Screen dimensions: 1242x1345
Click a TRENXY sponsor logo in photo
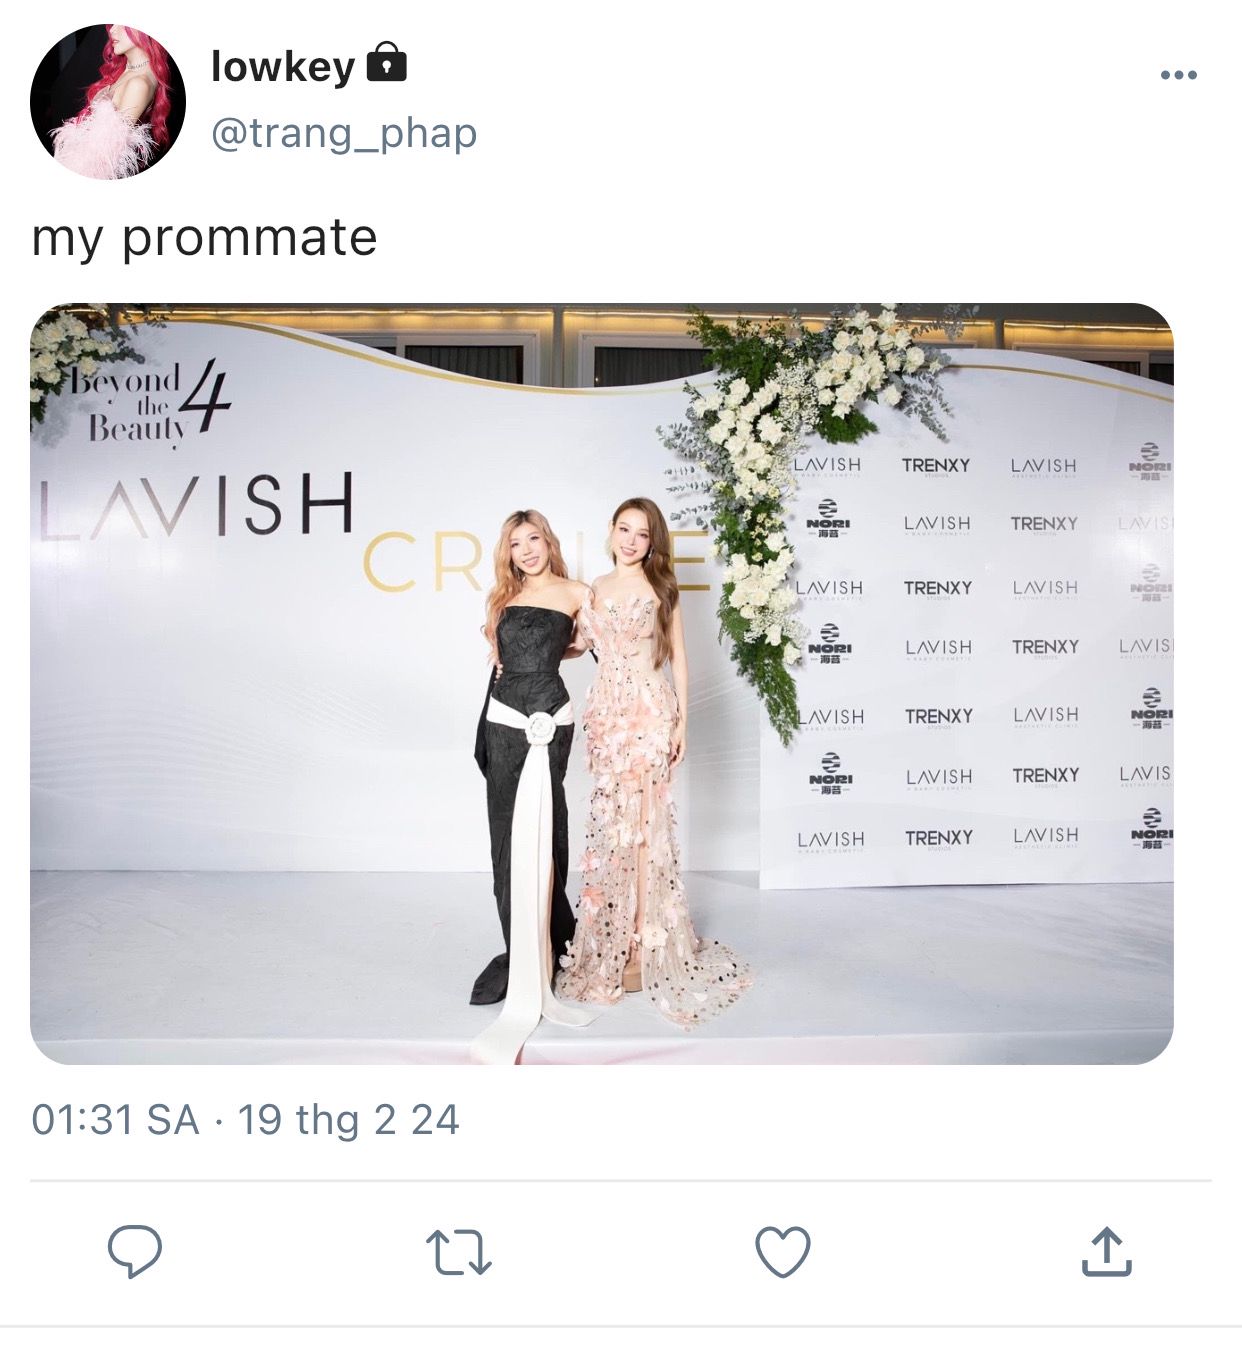935,466
